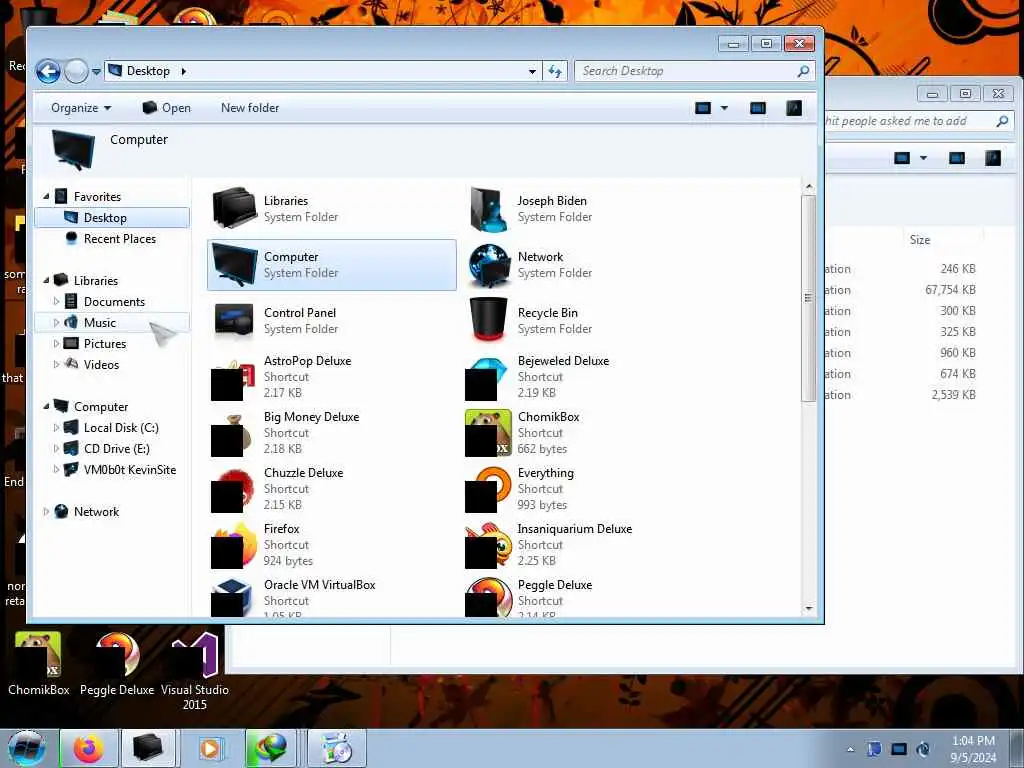Click the Forward navigation button

(x=76, y=71)
